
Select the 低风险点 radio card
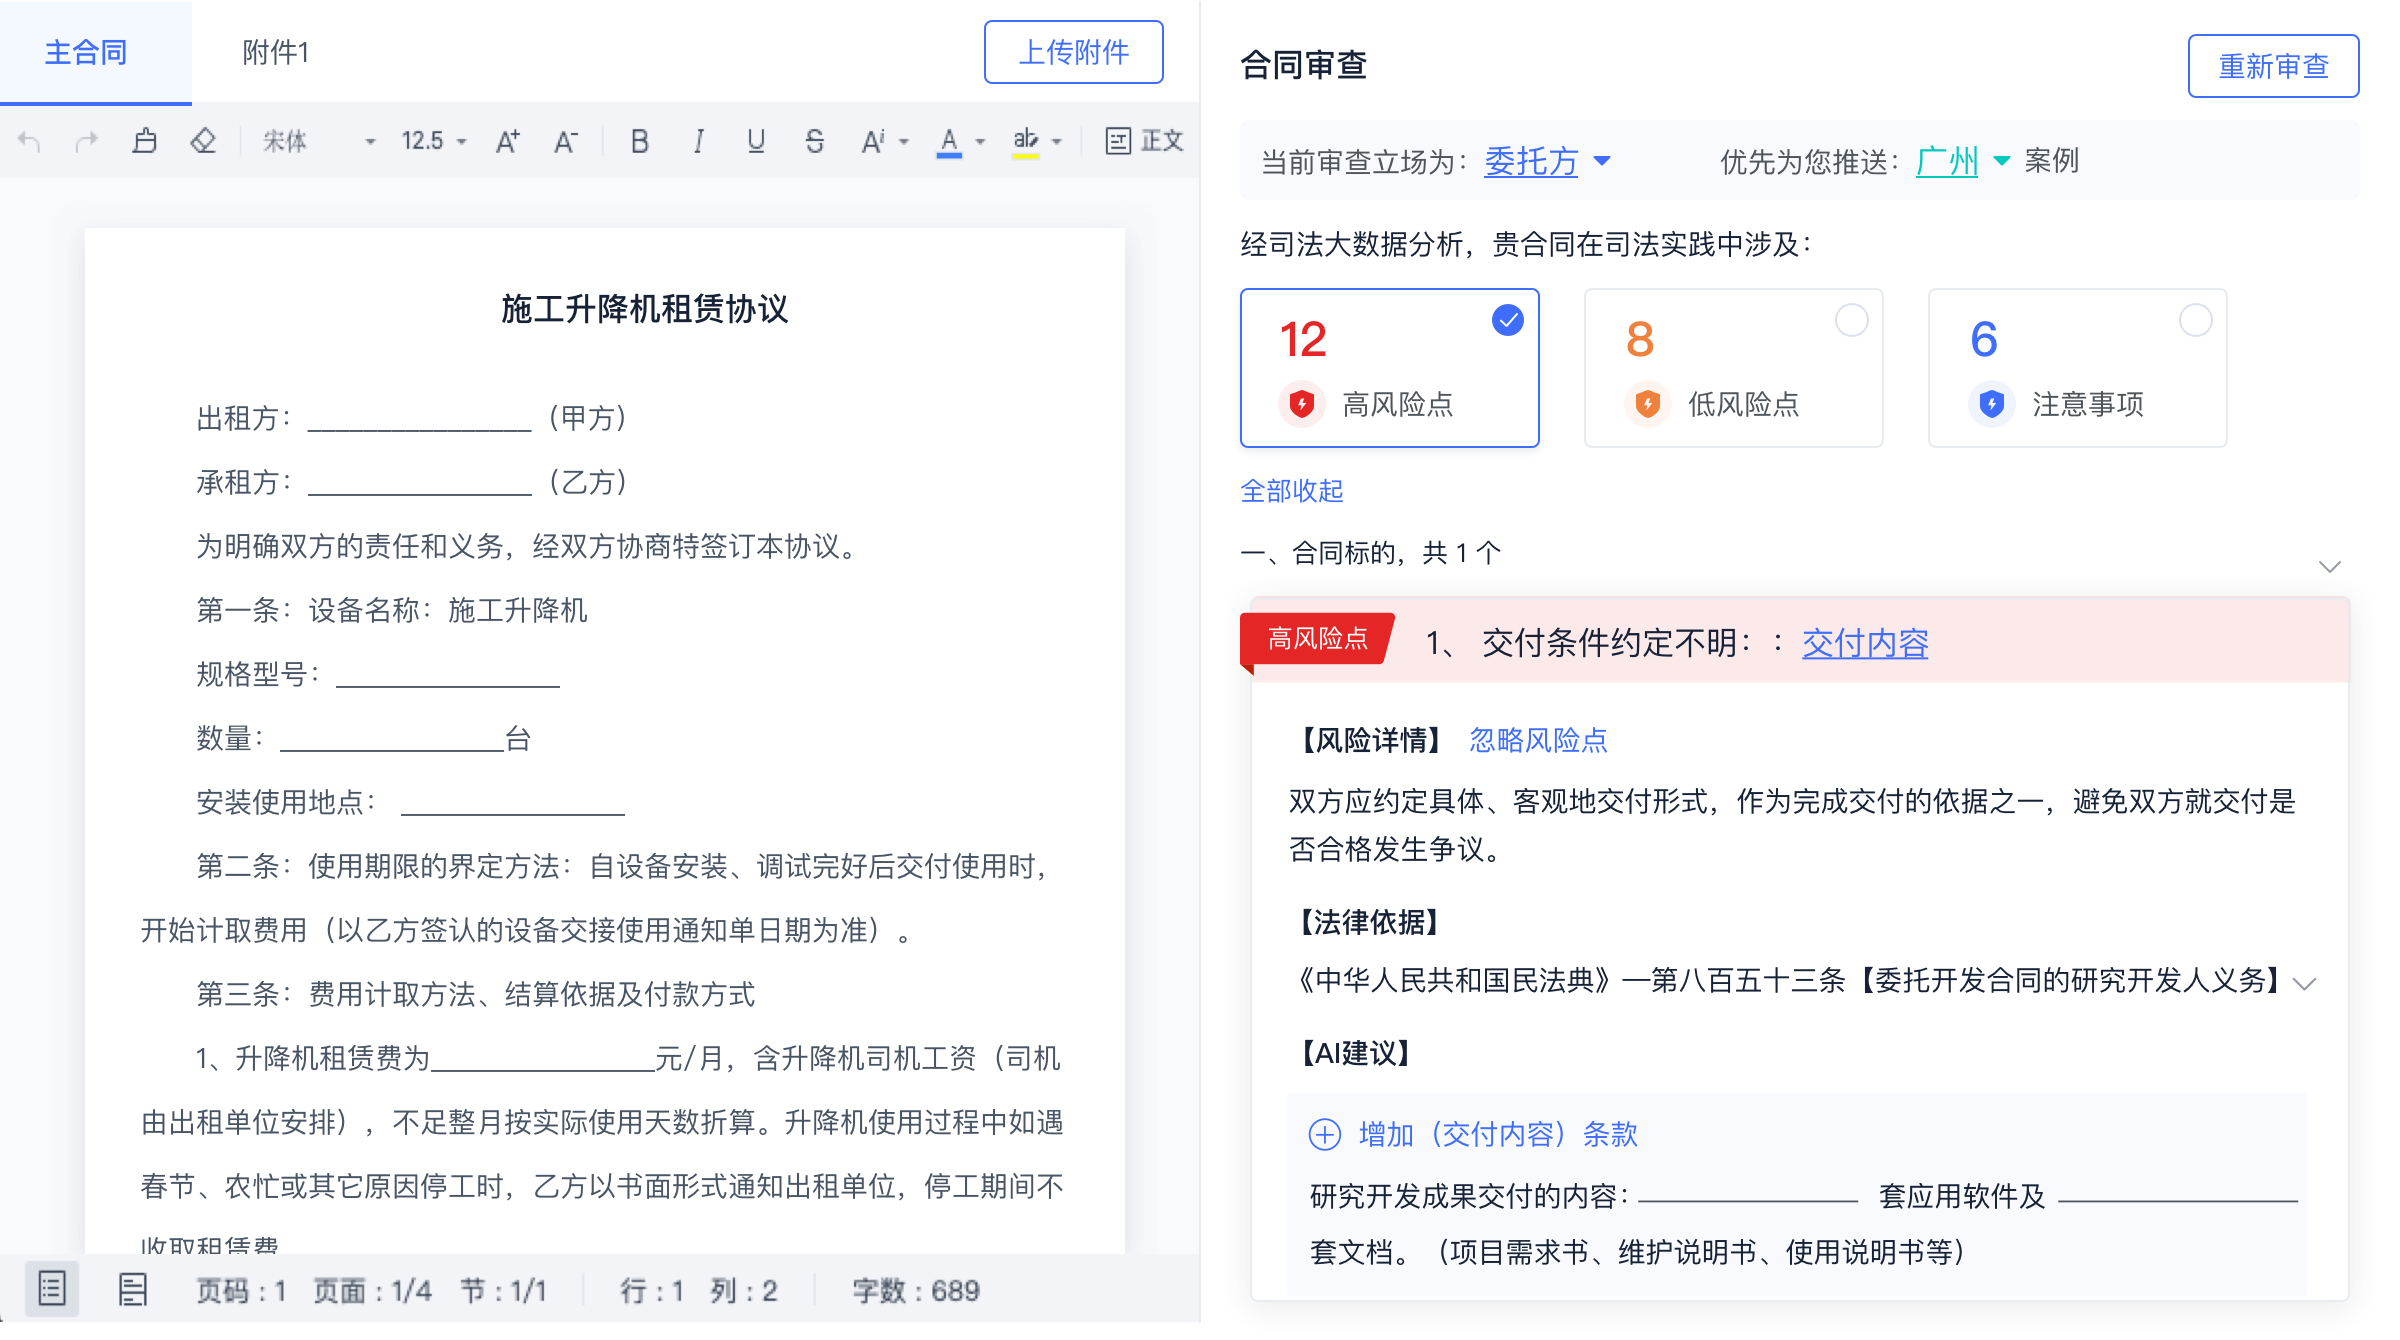pyautogui.click(x=1733, y=368)
